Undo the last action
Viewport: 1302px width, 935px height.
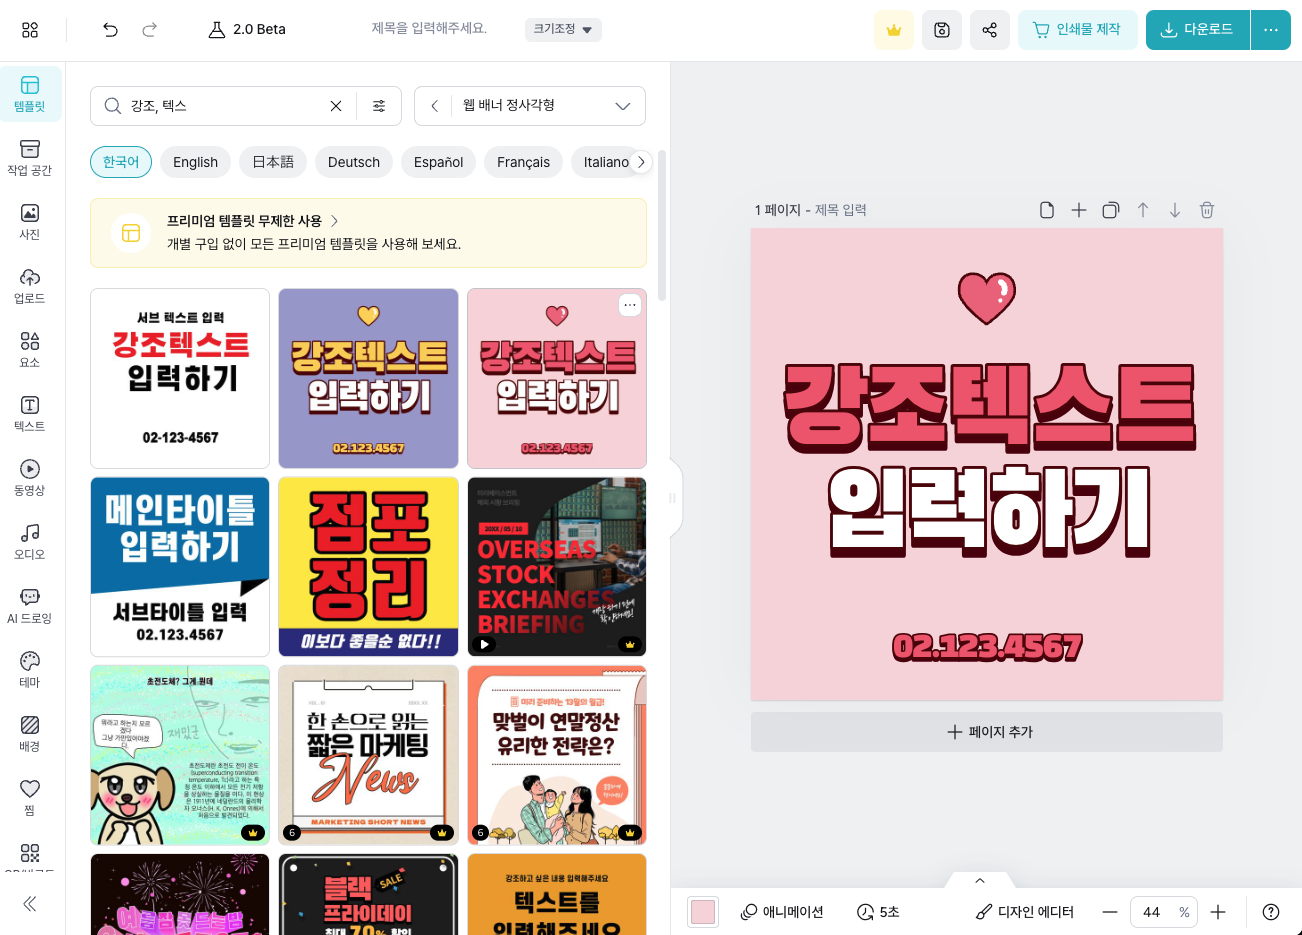110,30
